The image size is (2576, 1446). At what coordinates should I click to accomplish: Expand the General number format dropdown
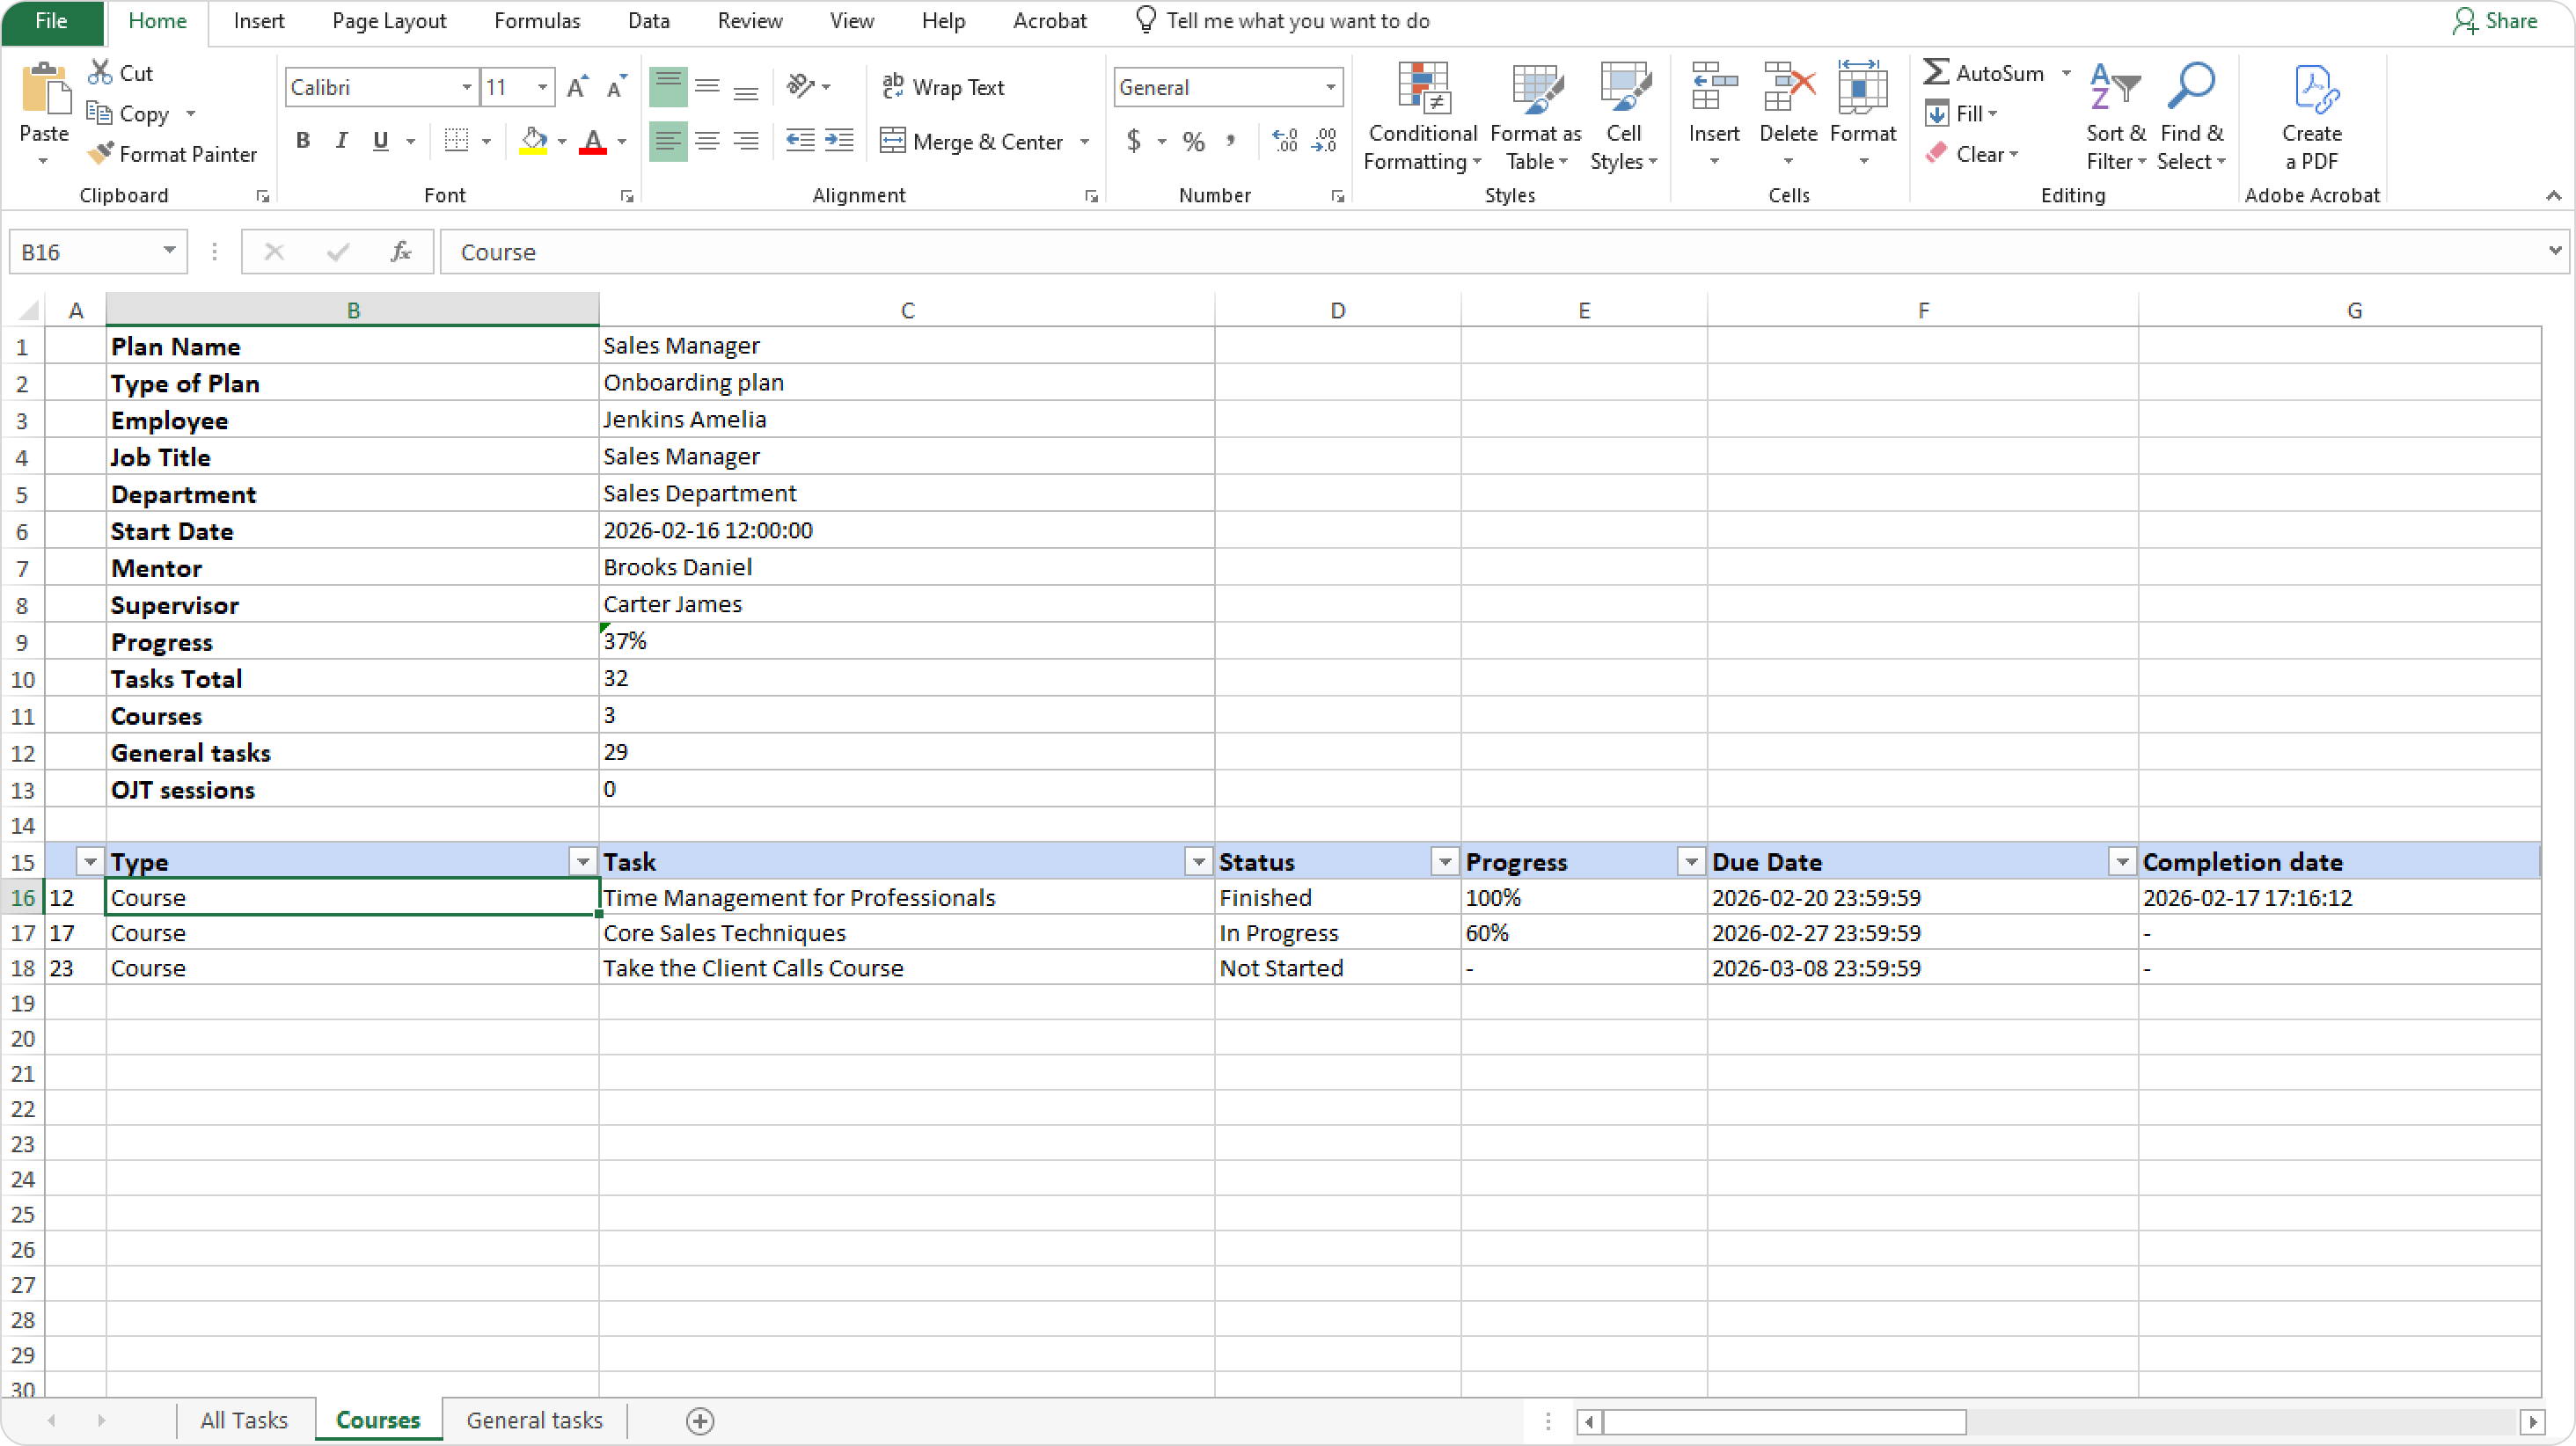1330,88
